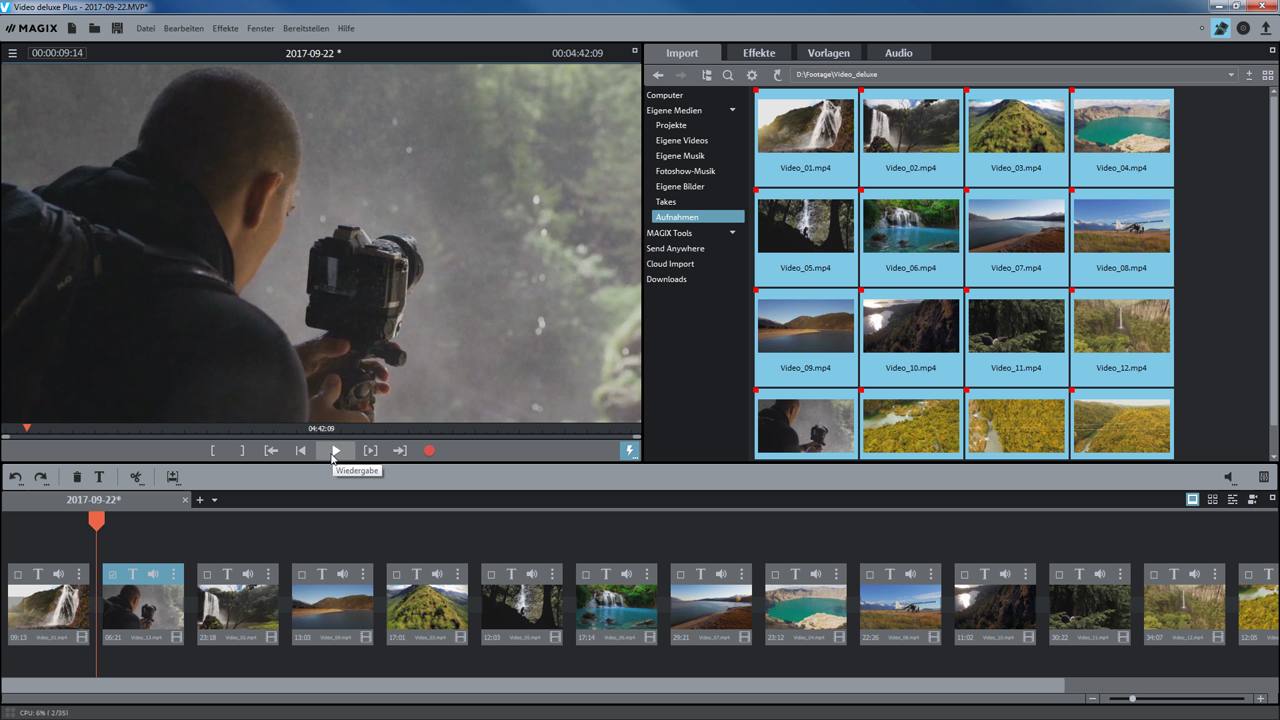Open the Datei menu
The width and height of the screenshot is (1280, 720).
coord(146,28)
